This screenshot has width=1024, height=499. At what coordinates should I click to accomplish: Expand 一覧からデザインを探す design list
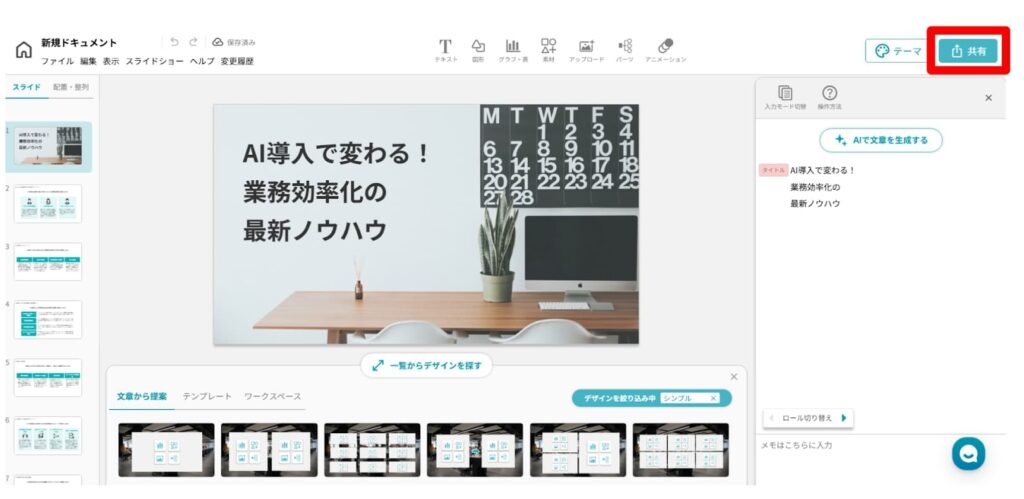(x=427, y=366)
